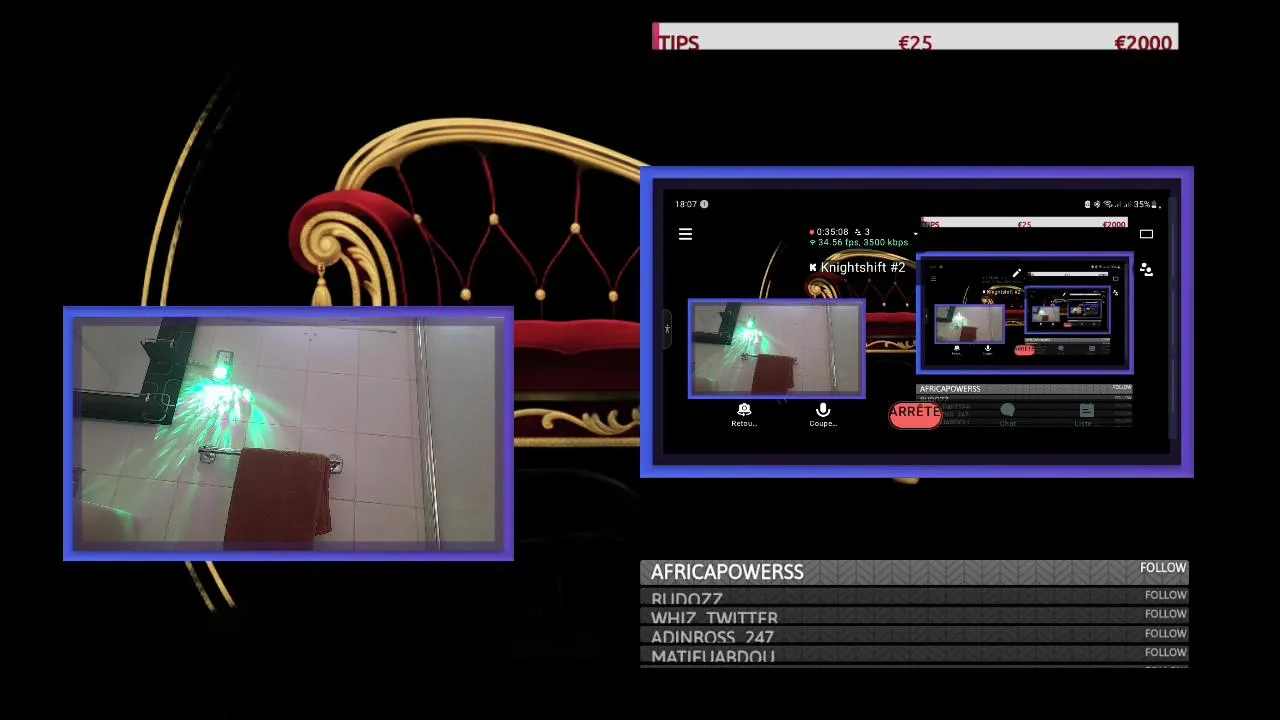1280x720 pixels.
Task: Expand the dropdown caret beside the stream stats
Action: 915,235
